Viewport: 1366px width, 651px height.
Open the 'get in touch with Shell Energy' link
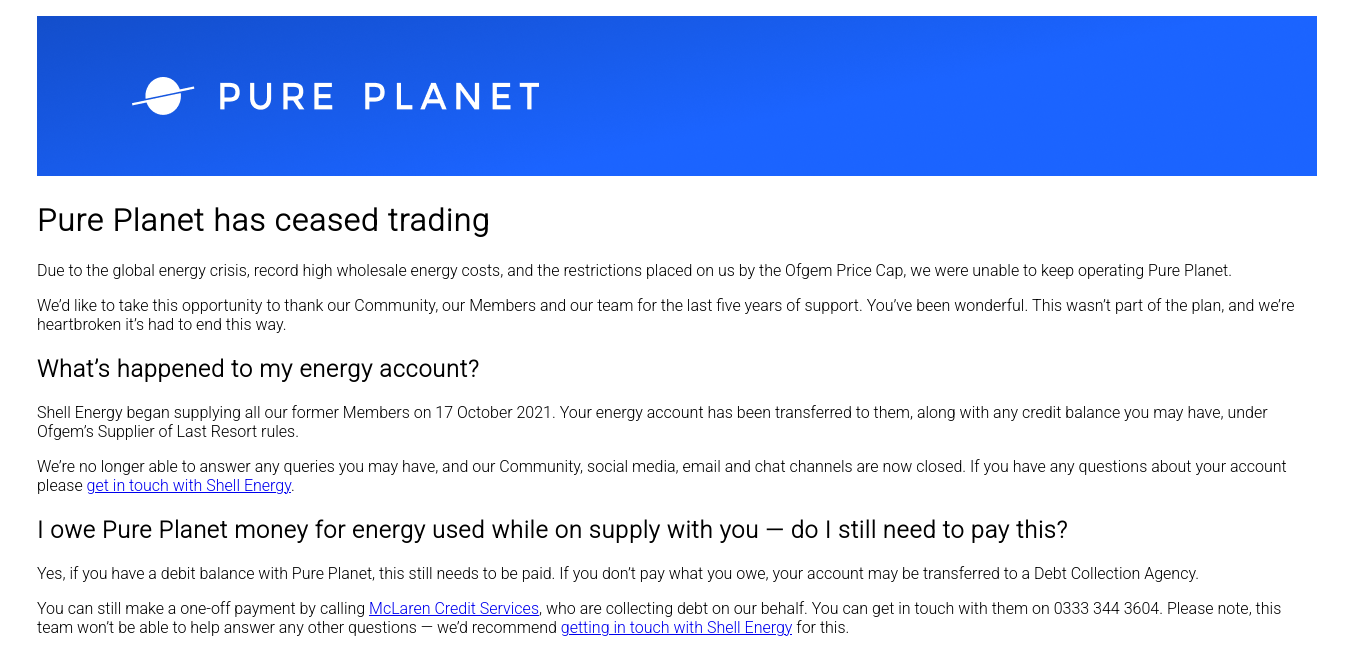(x=189, y=486)
